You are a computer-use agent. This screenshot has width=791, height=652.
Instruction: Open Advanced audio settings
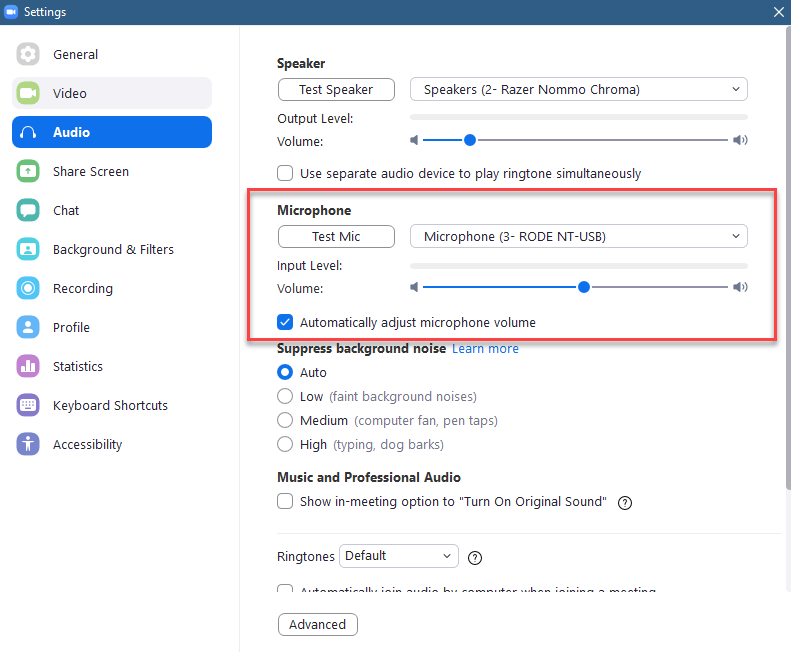click(317, 624)
